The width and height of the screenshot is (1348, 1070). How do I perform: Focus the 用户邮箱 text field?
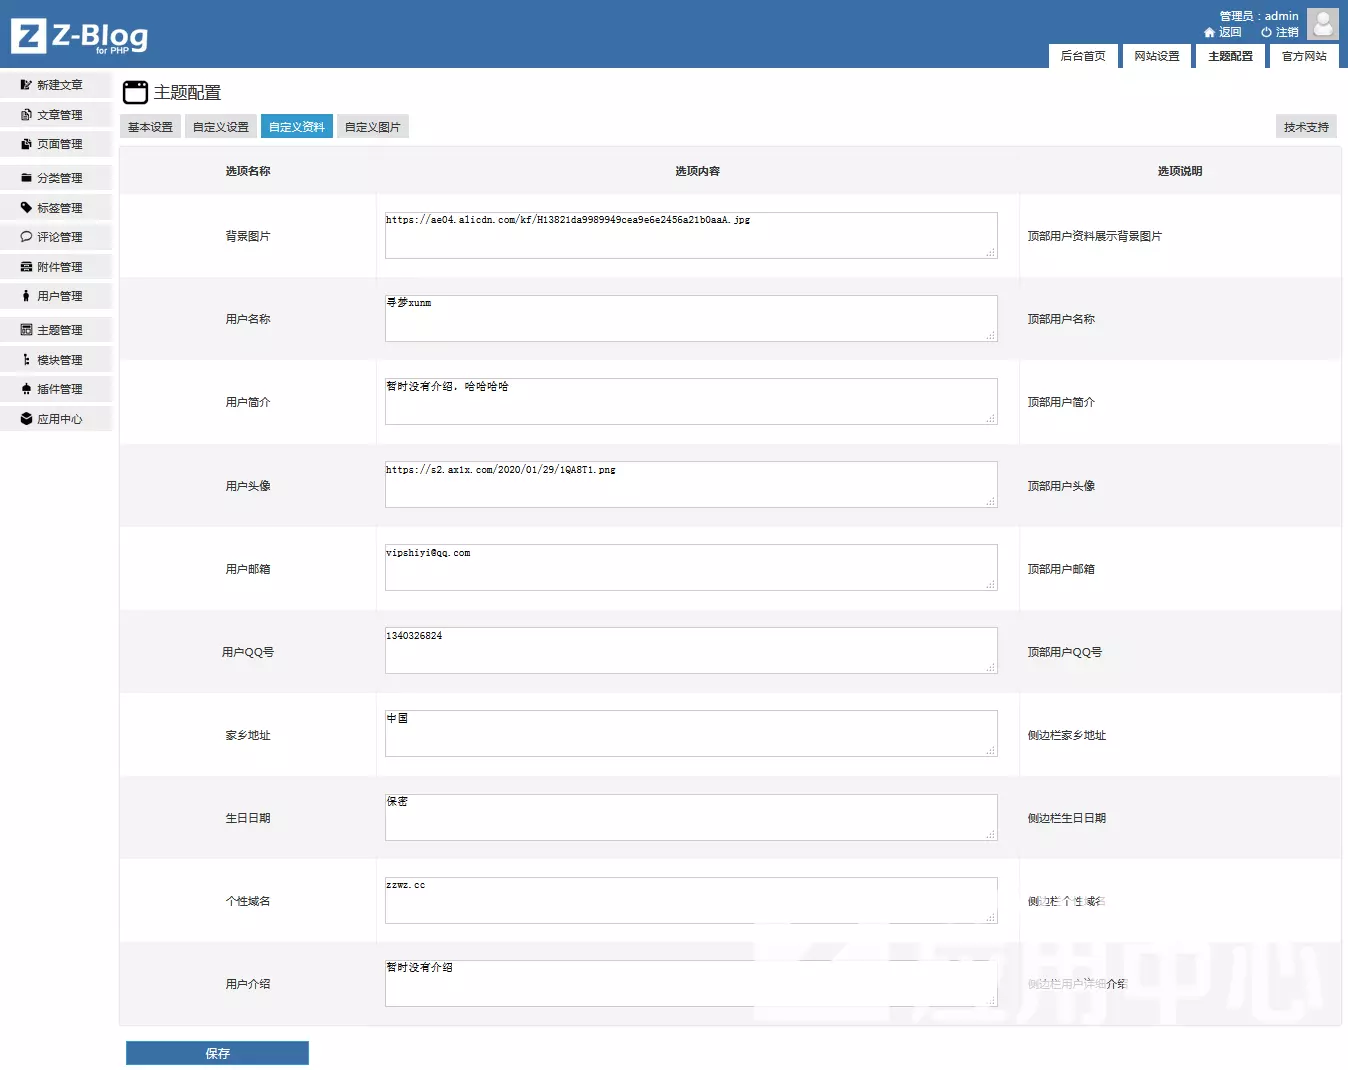click(x=690, y=567)
